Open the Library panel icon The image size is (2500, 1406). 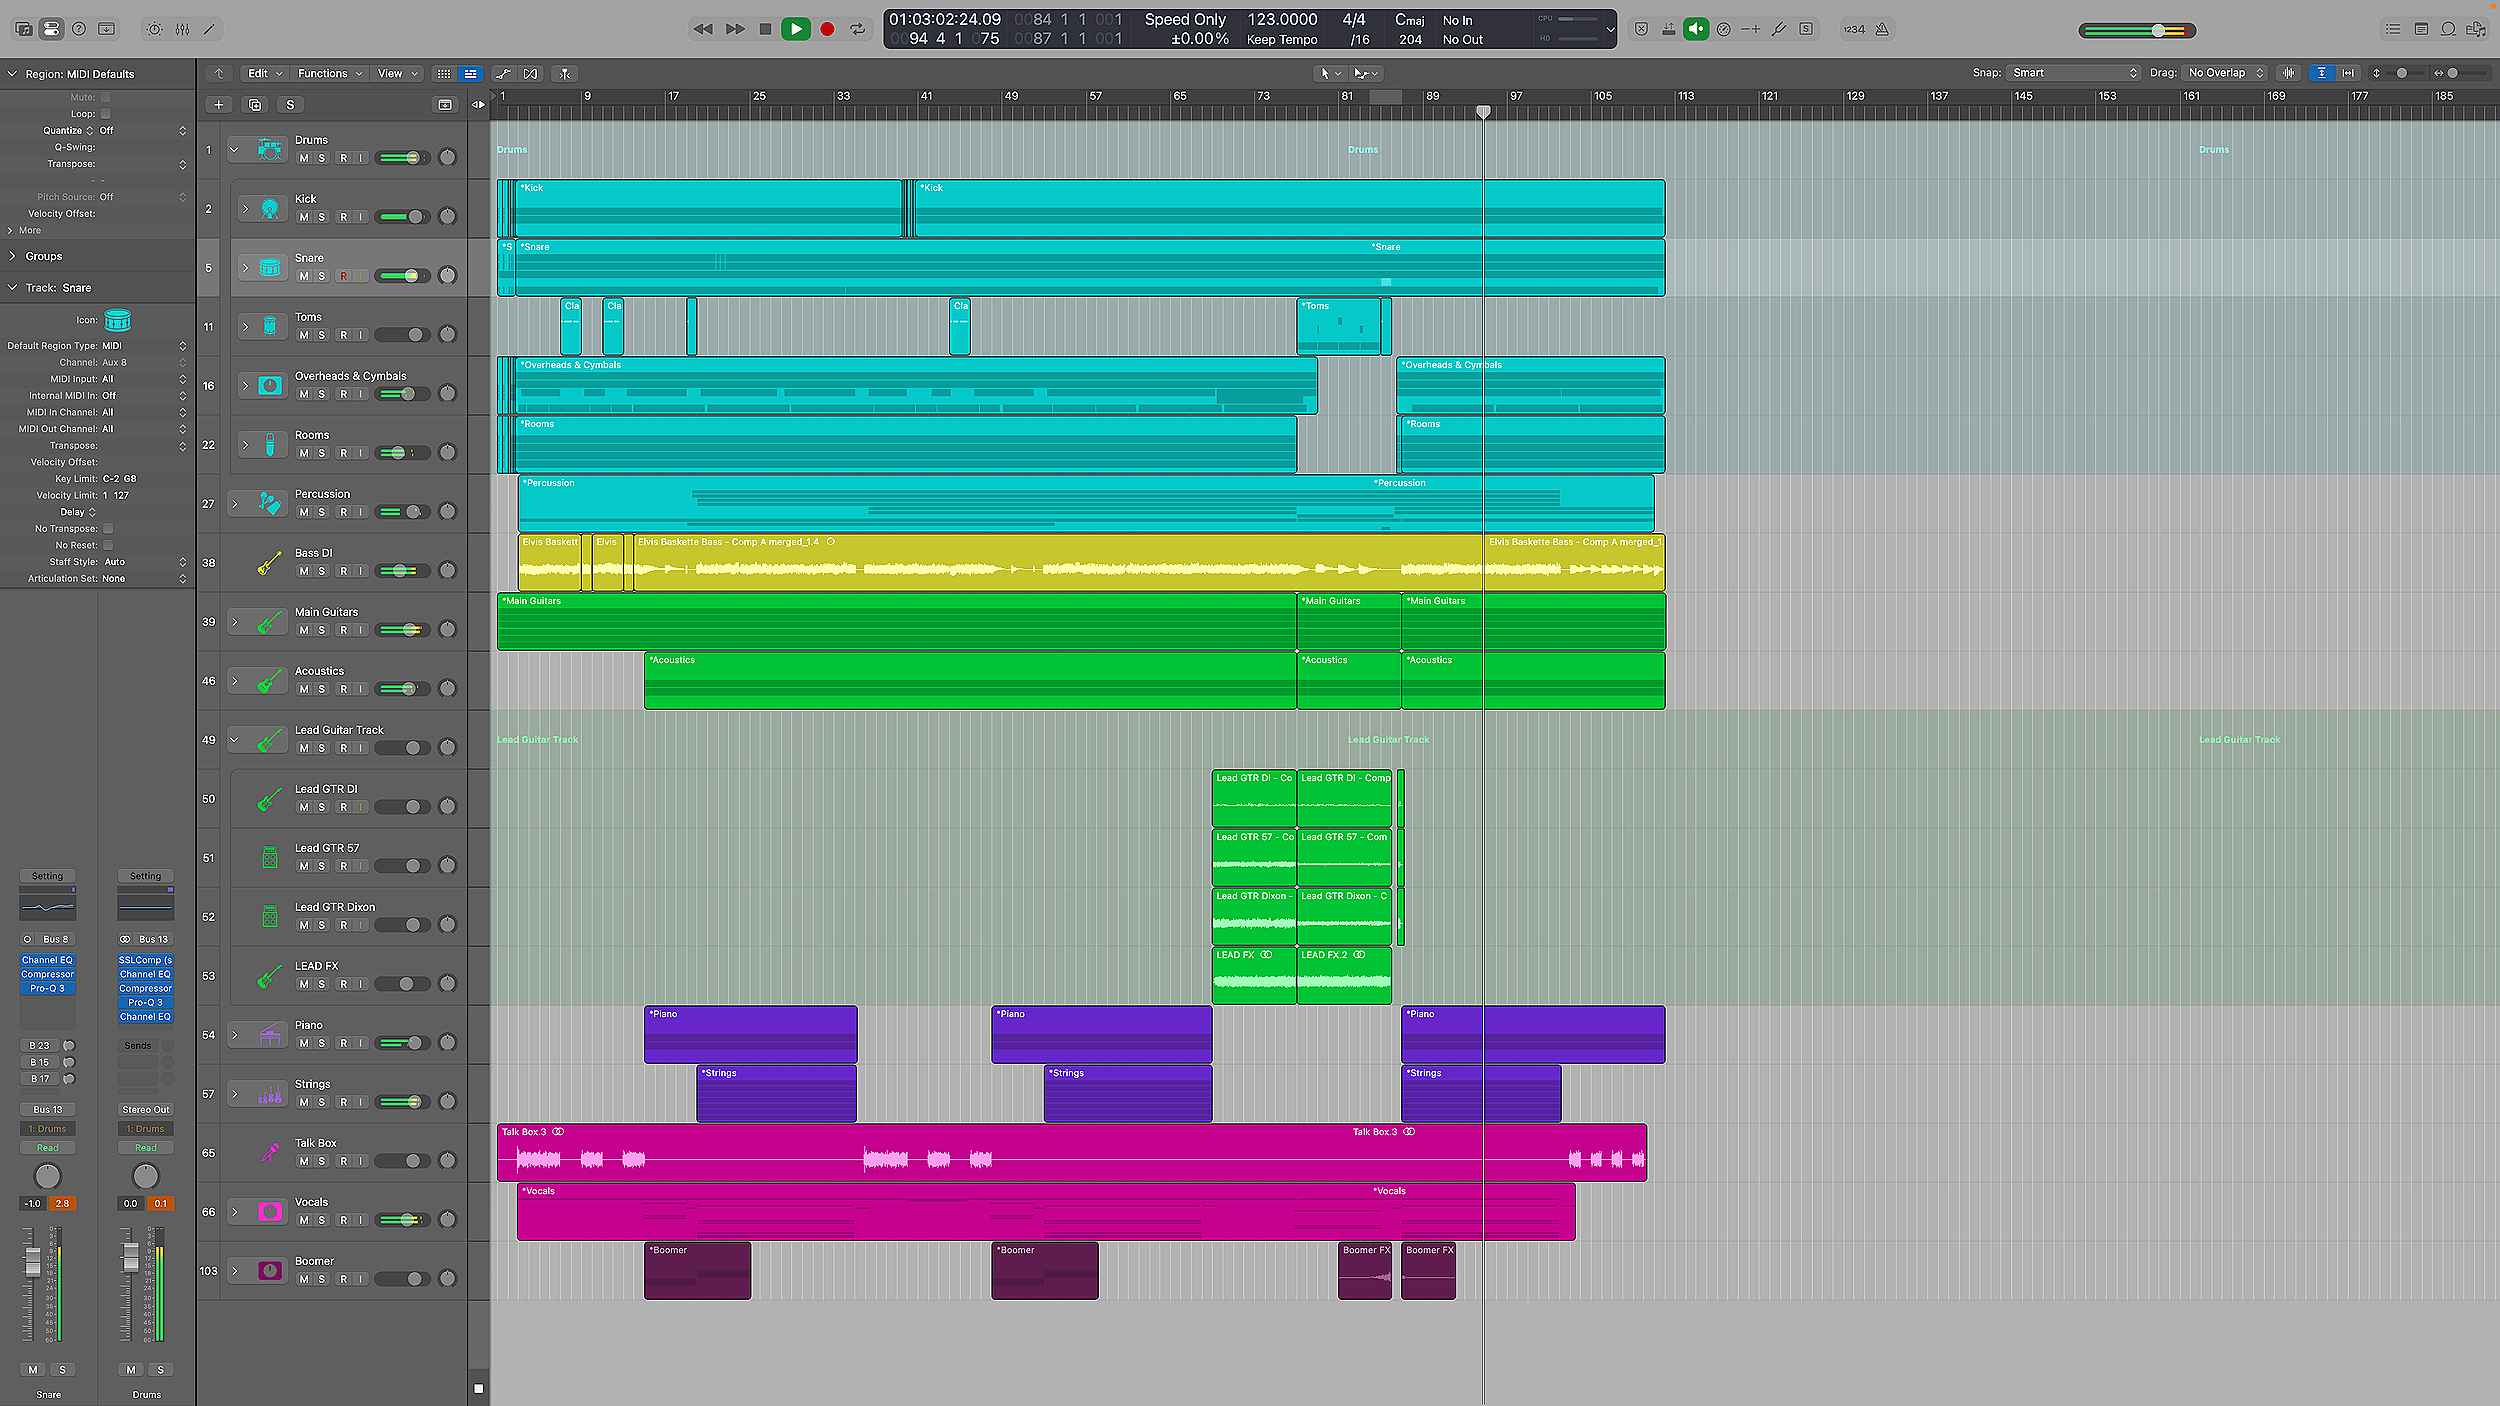click(24, 29)
